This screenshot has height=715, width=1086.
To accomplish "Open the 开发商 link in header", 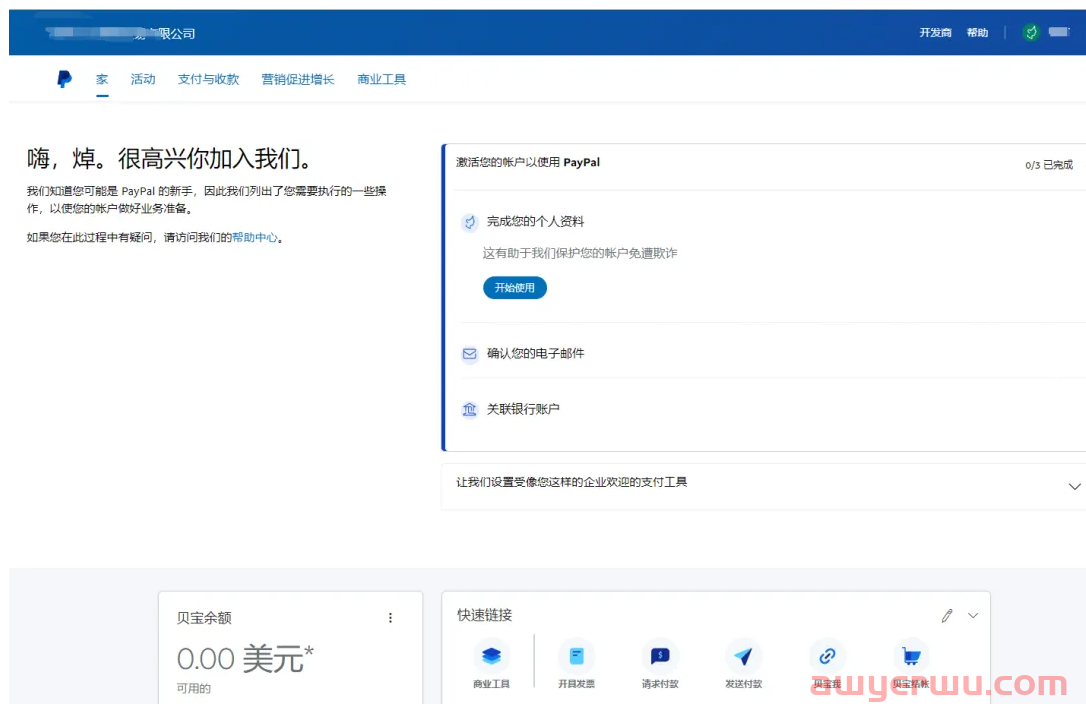I will 935,33.
